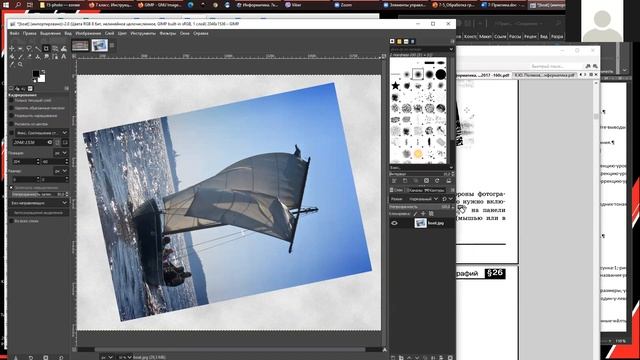Open the Фильтры menu

167,33
